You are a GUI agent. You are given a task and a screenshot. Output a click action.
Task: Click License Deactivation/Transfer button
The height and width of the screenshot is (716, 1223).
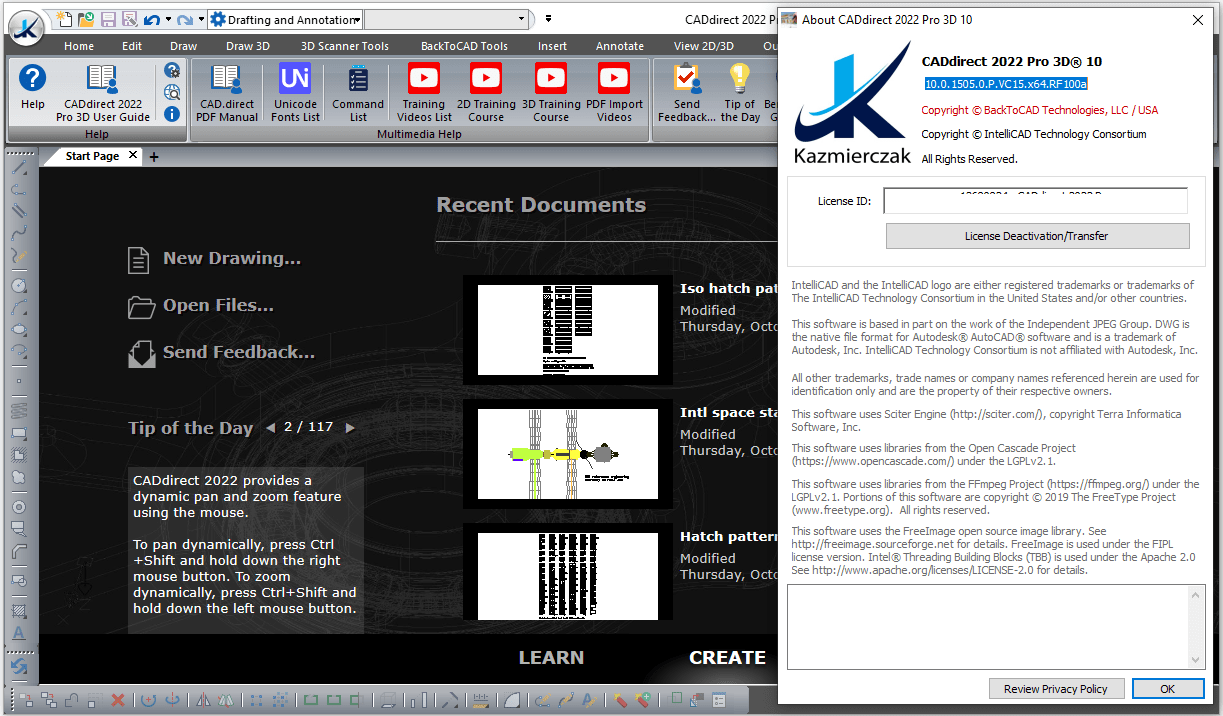pos(1037,236)
